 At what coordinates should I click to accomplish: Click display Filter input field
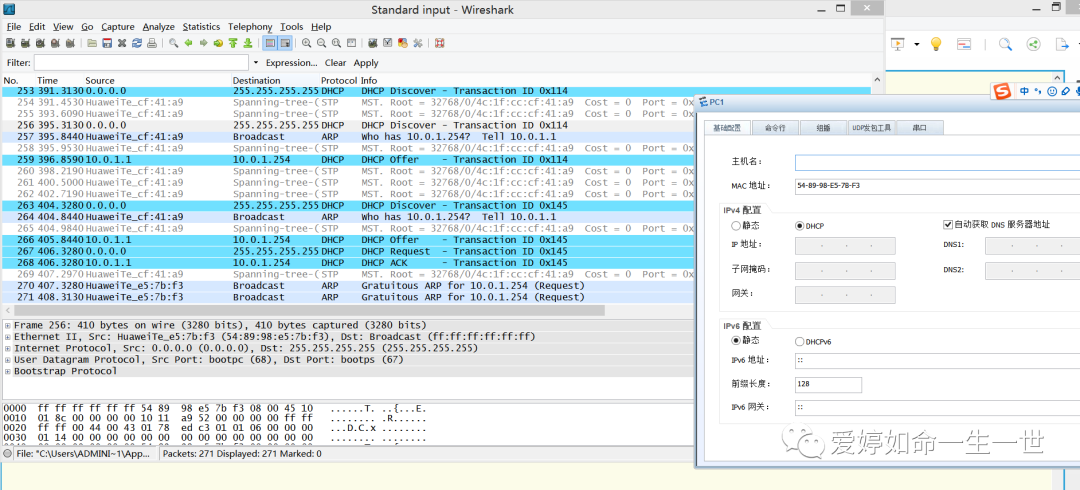(141, 63)
